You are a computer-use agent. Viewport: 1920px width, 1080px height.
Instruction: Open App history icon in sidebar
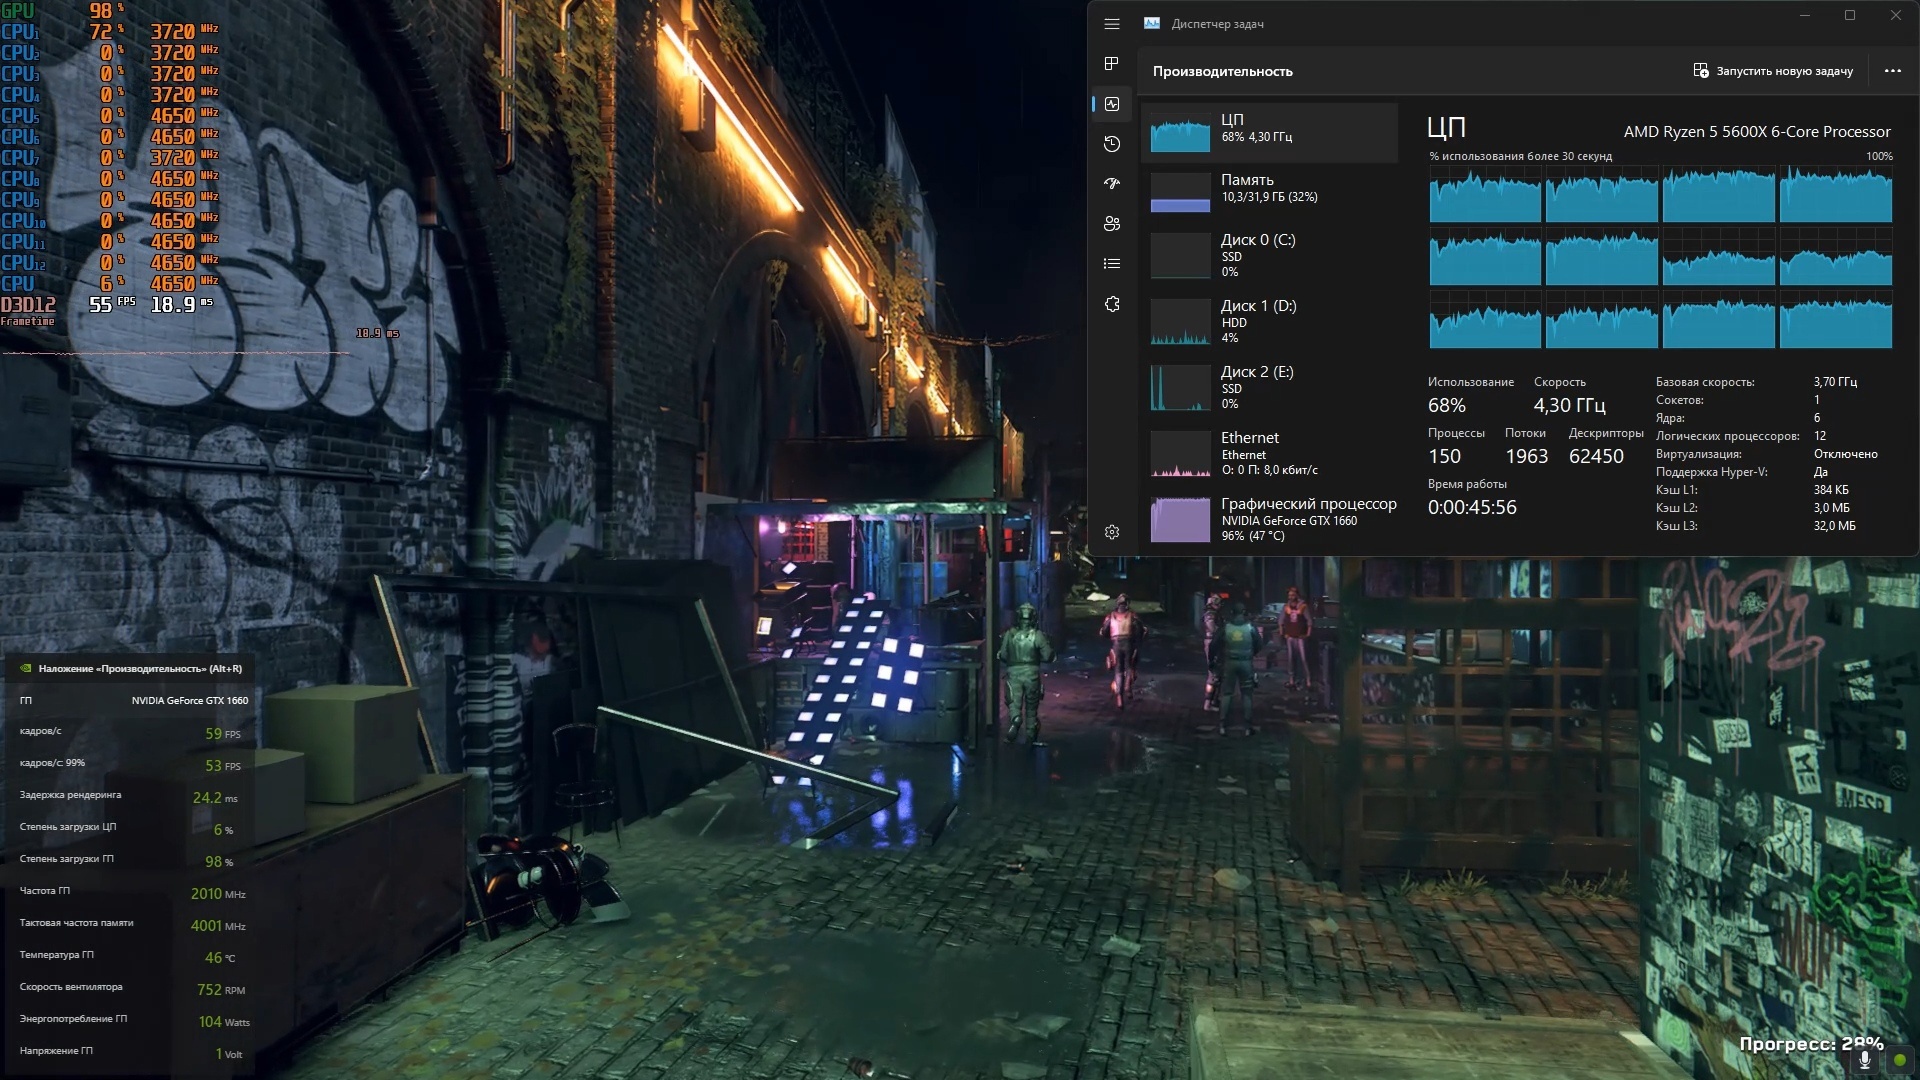1112,144
